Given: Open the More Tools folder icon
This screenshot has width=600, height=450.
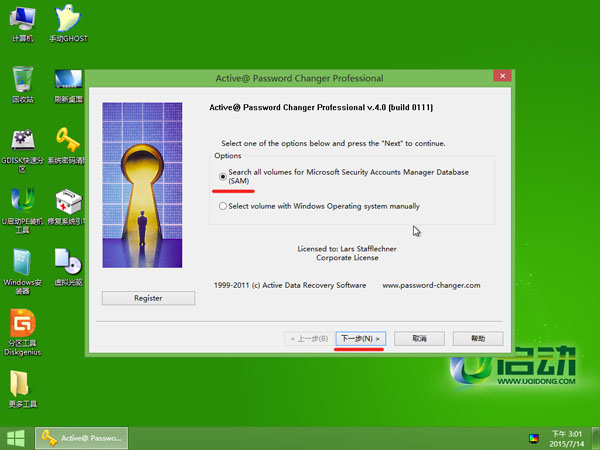Looking at the screenshot, I should point(23,389).
